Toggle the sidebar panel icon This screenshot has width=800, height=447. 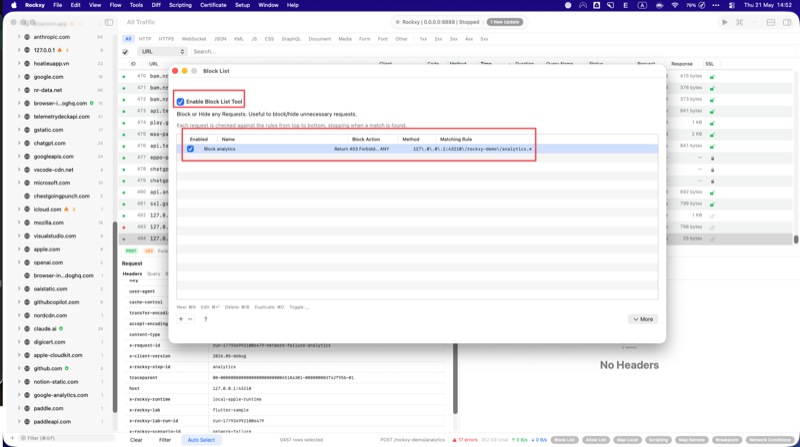(109, 22)
